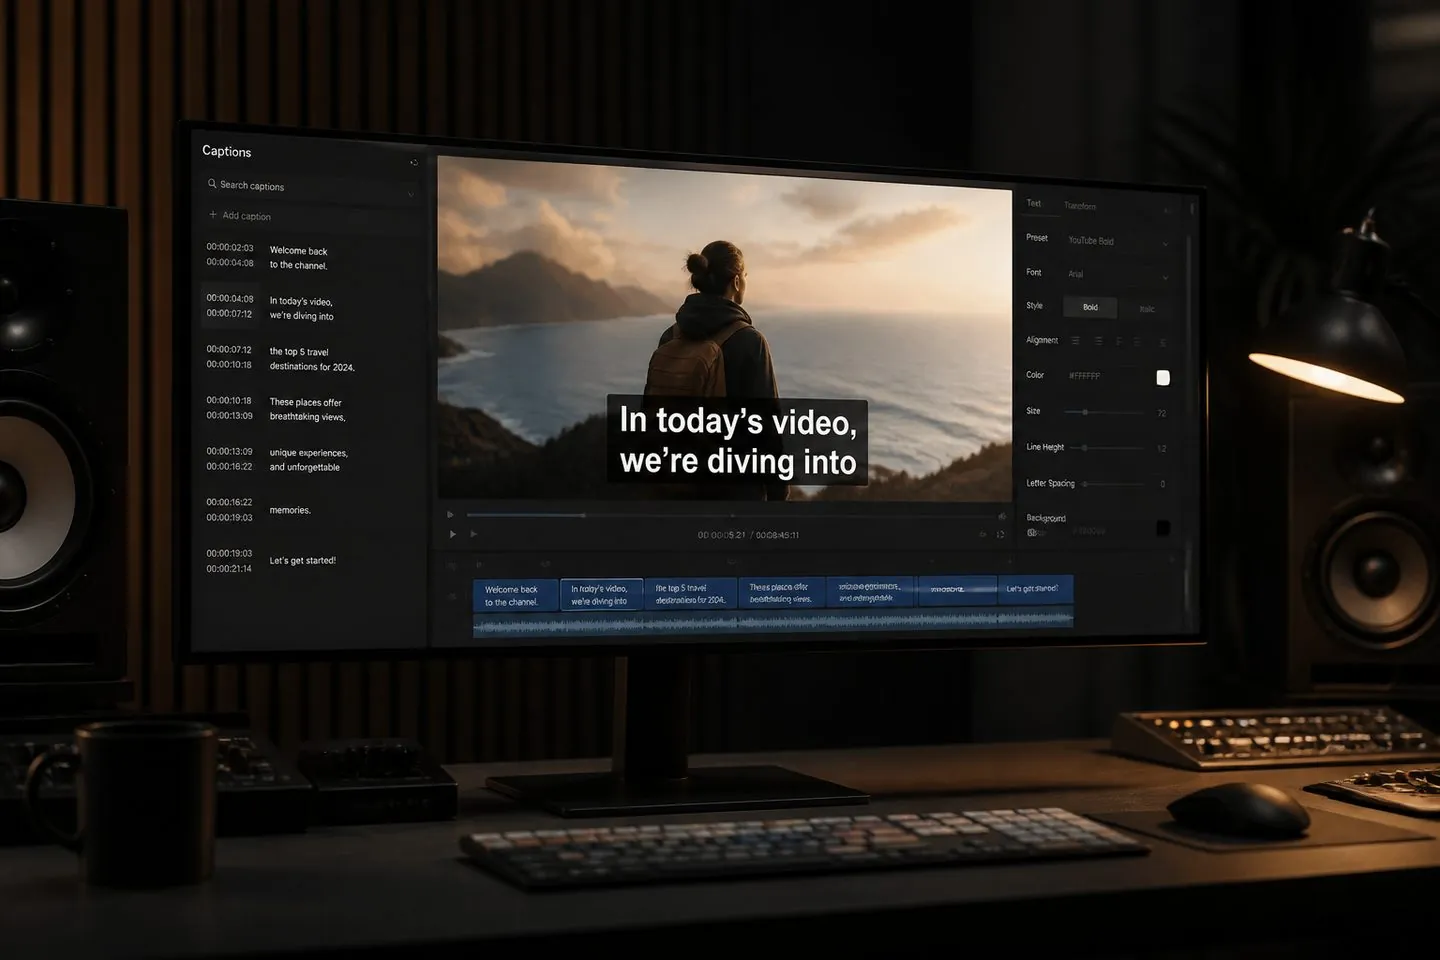Switch to the Transform tab
Screen dimensions: 1440x960
pos(1080,206)
